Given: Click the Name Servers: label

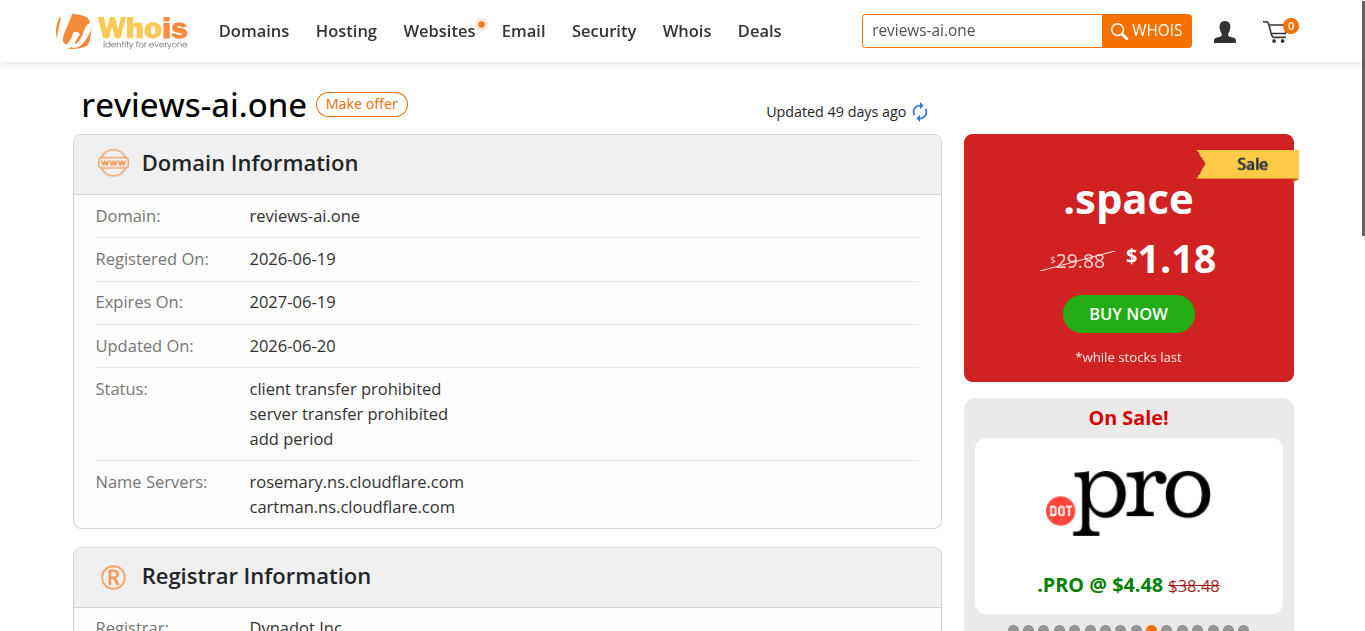Looking at the screenshot, I should click(x=152, y=482).
